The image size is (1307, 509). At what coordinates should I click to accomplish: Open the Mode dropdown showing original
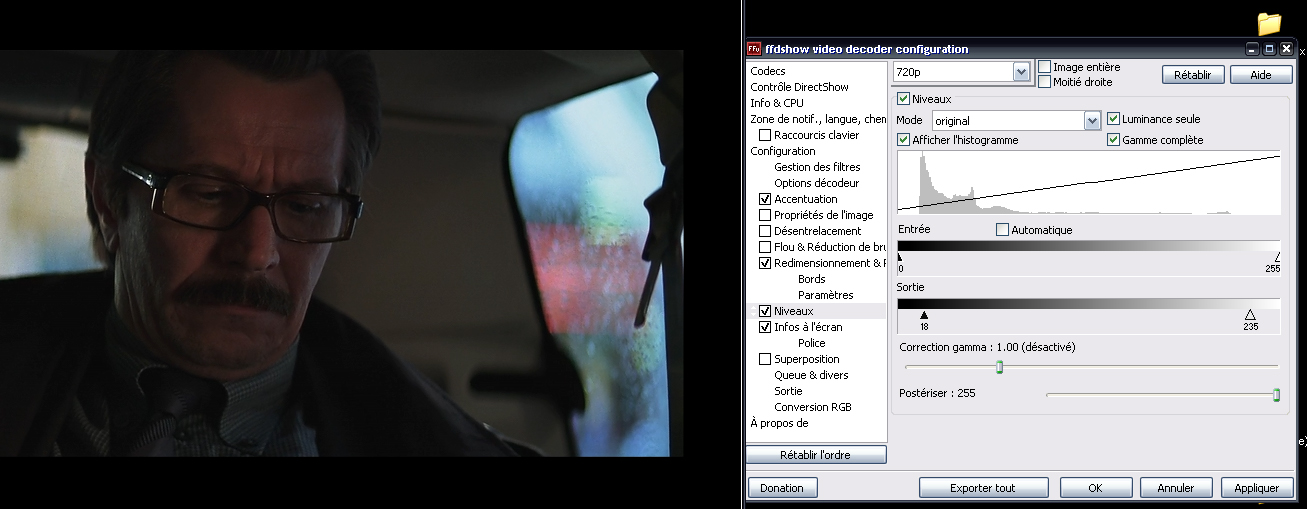tap(1092, 120)
